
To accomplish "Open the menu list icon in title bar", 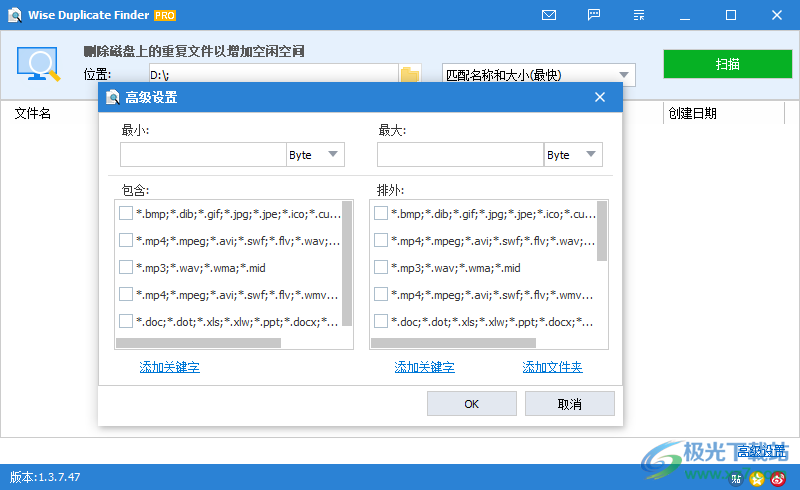I will click(639, 15).
